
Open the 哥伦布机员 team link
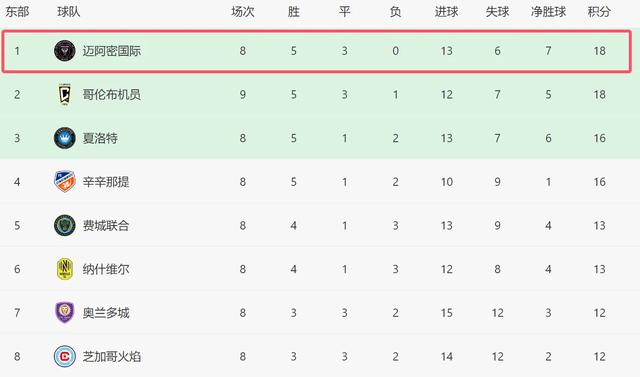pyautogui.click(x=112, y=95)
